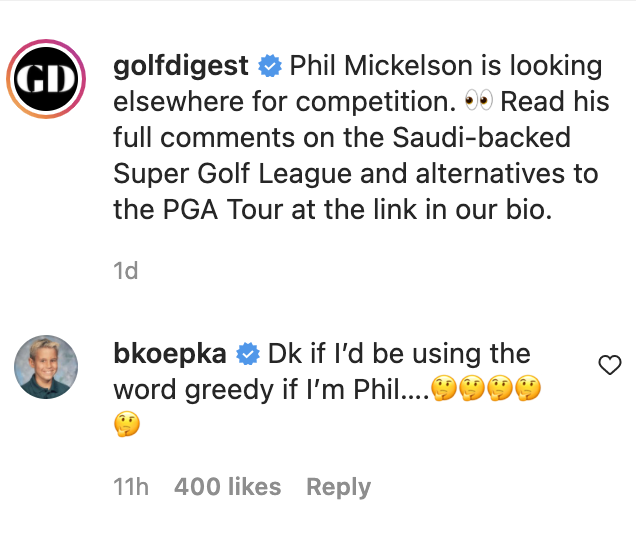Click the first thinking emoji after Phil
The image size is (636, 537).
point(445,390)
